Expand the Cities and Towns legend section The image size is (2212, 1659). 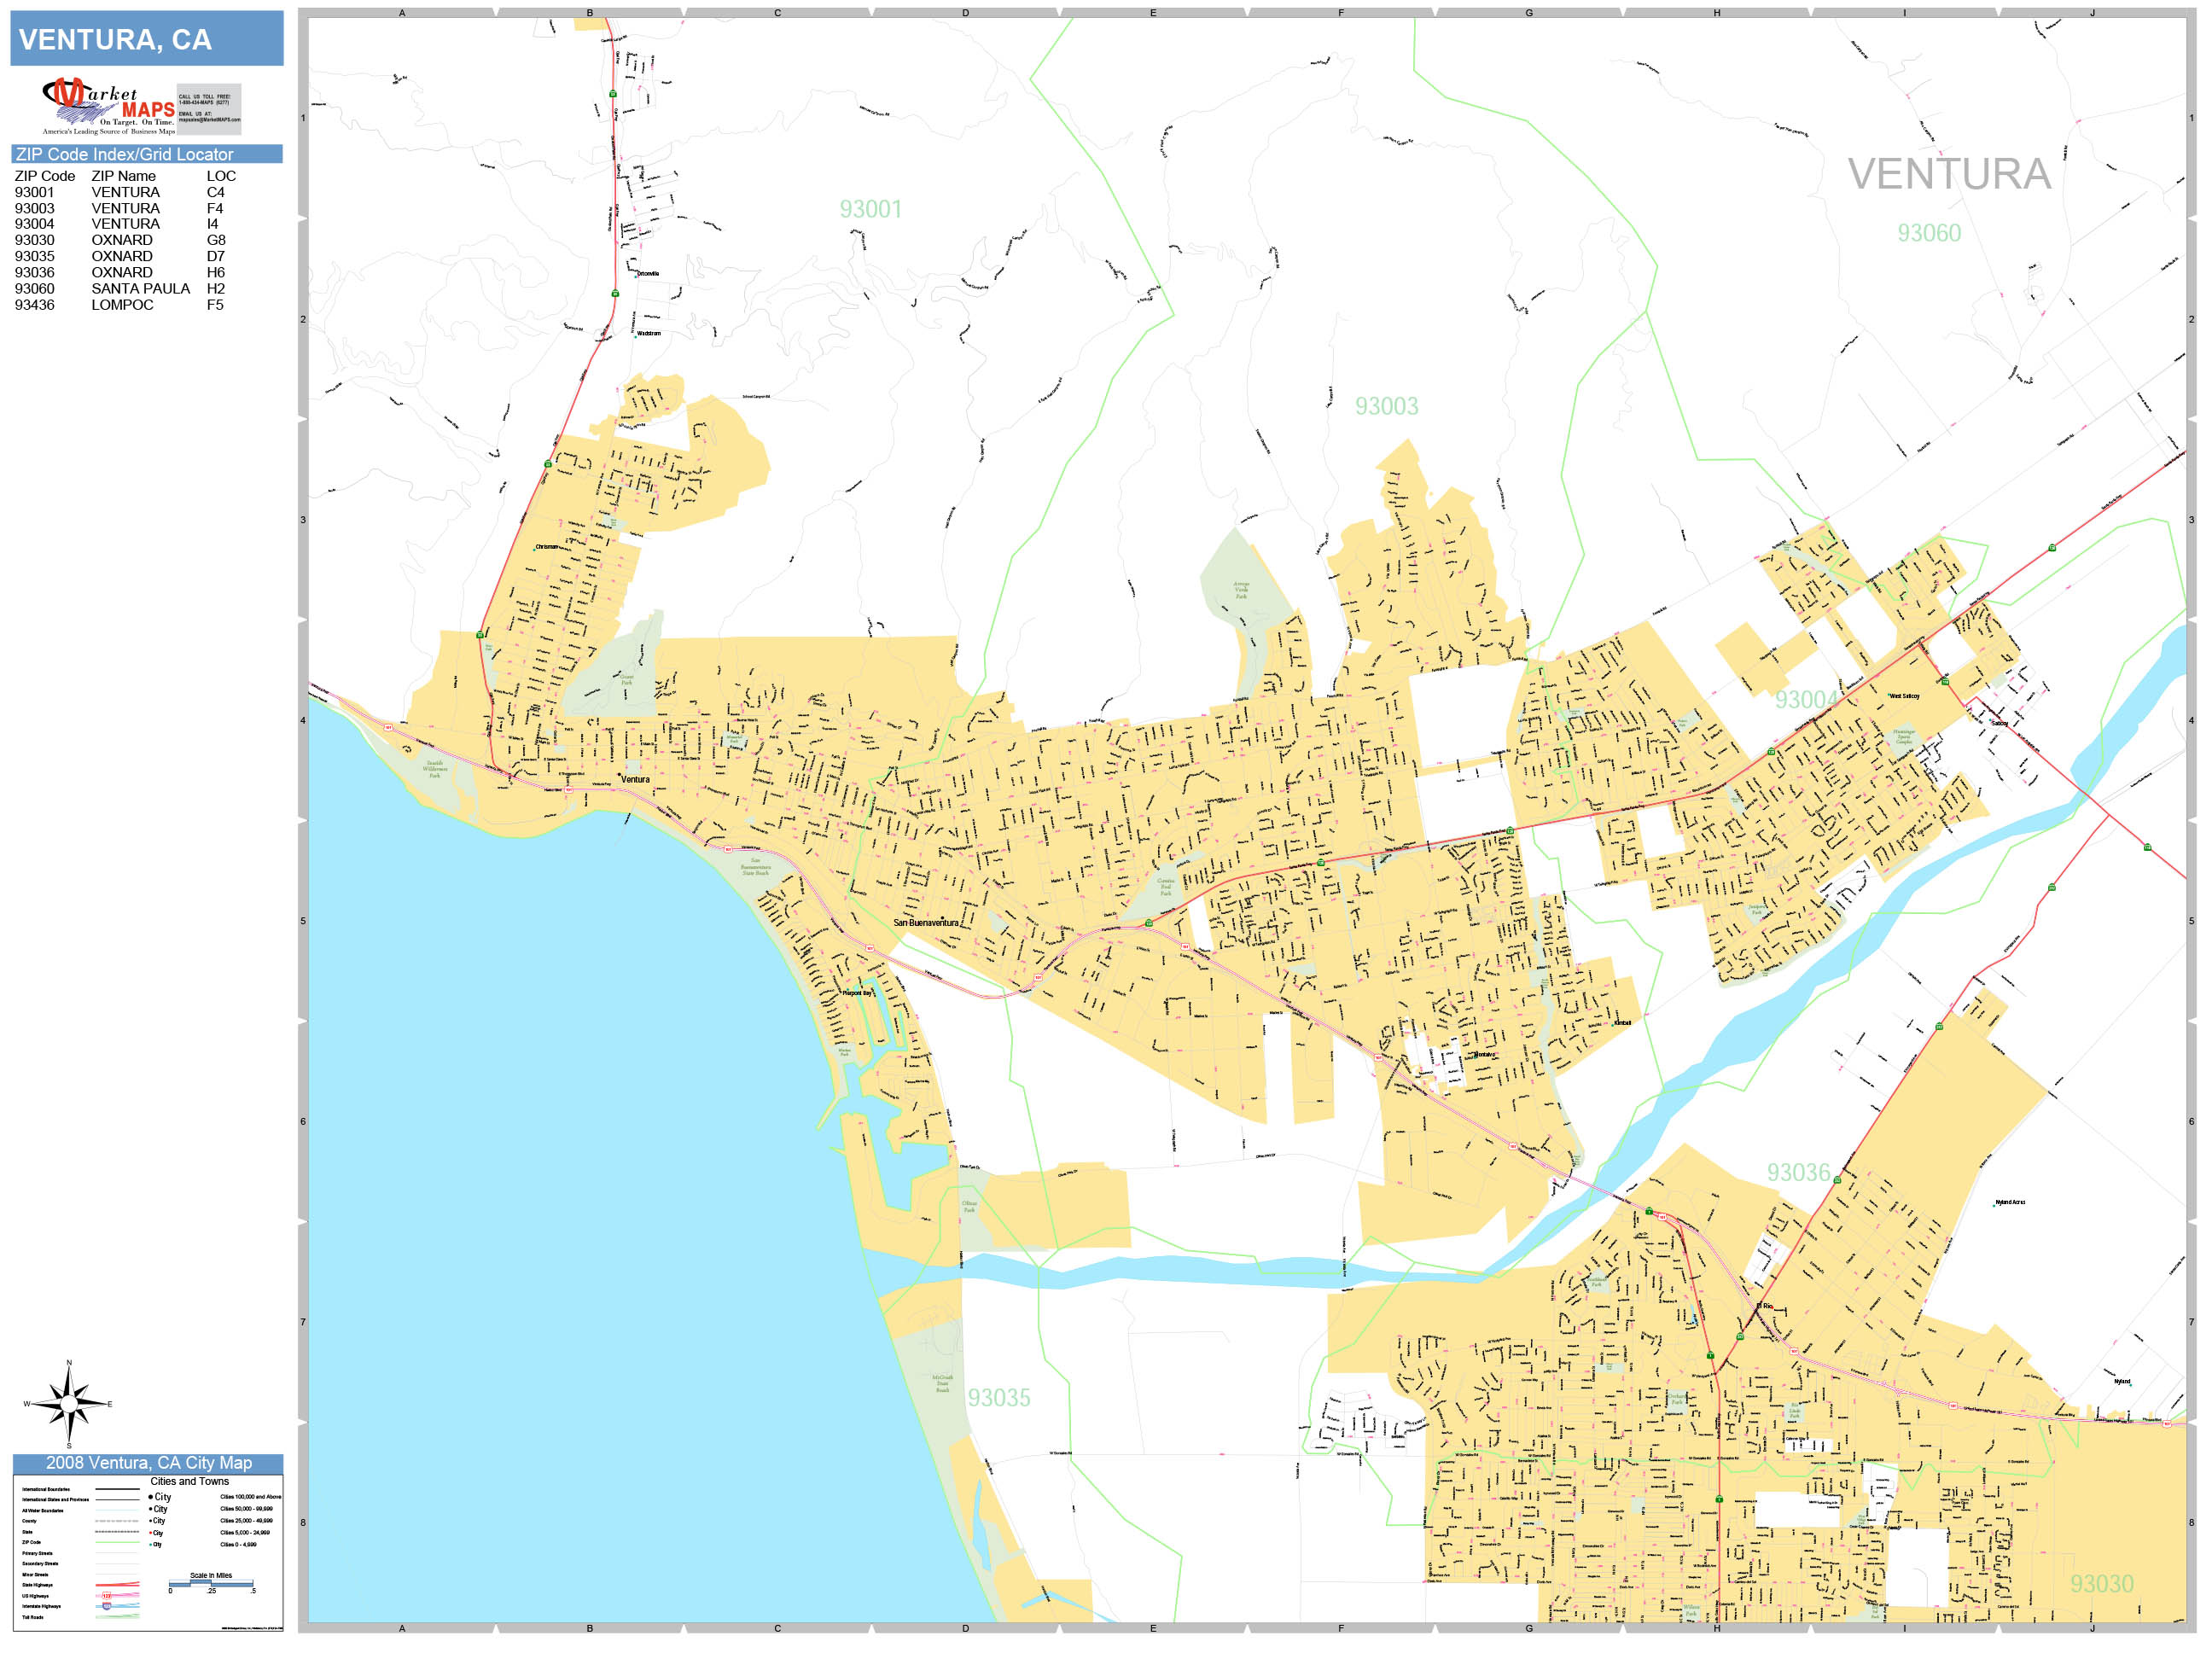pos(190,1481)
